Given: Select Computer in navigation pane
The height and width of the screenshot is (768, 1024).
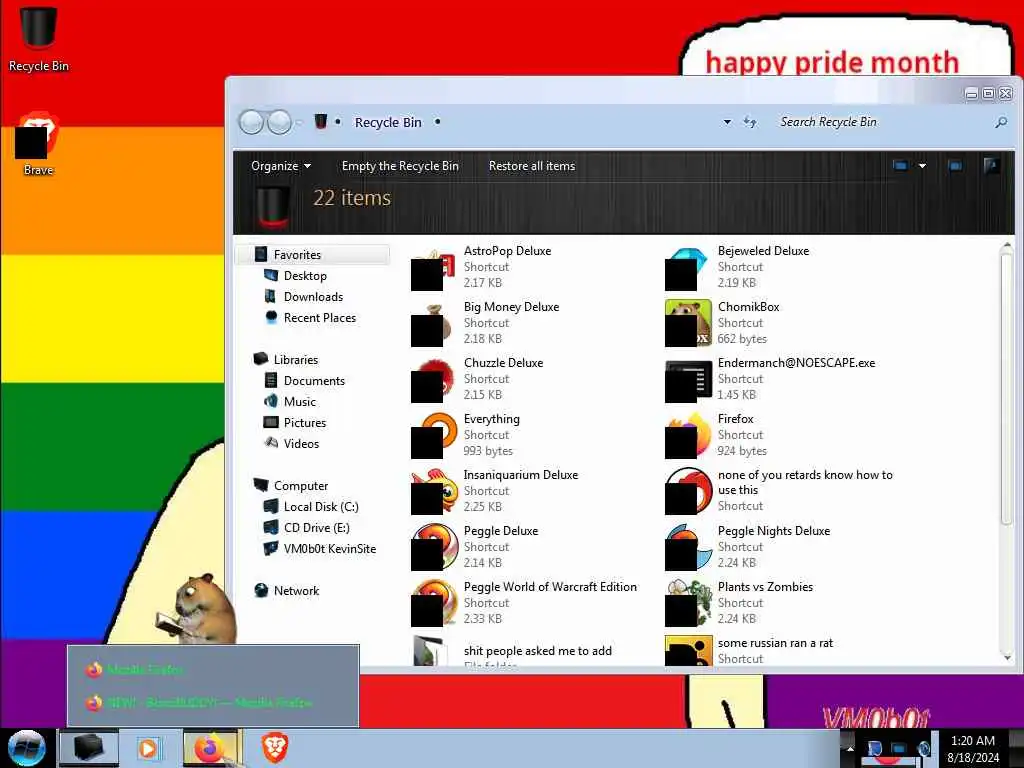Looking at the screenshot, I should [x=301, y=486].
